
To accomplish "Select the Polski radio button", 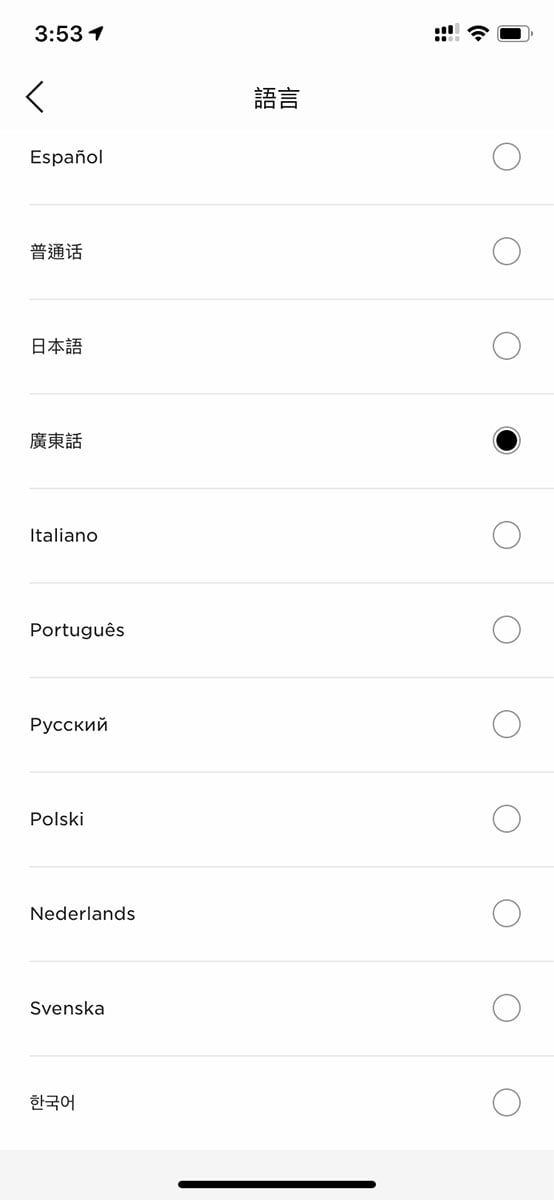I will click(x=507, y=819).
